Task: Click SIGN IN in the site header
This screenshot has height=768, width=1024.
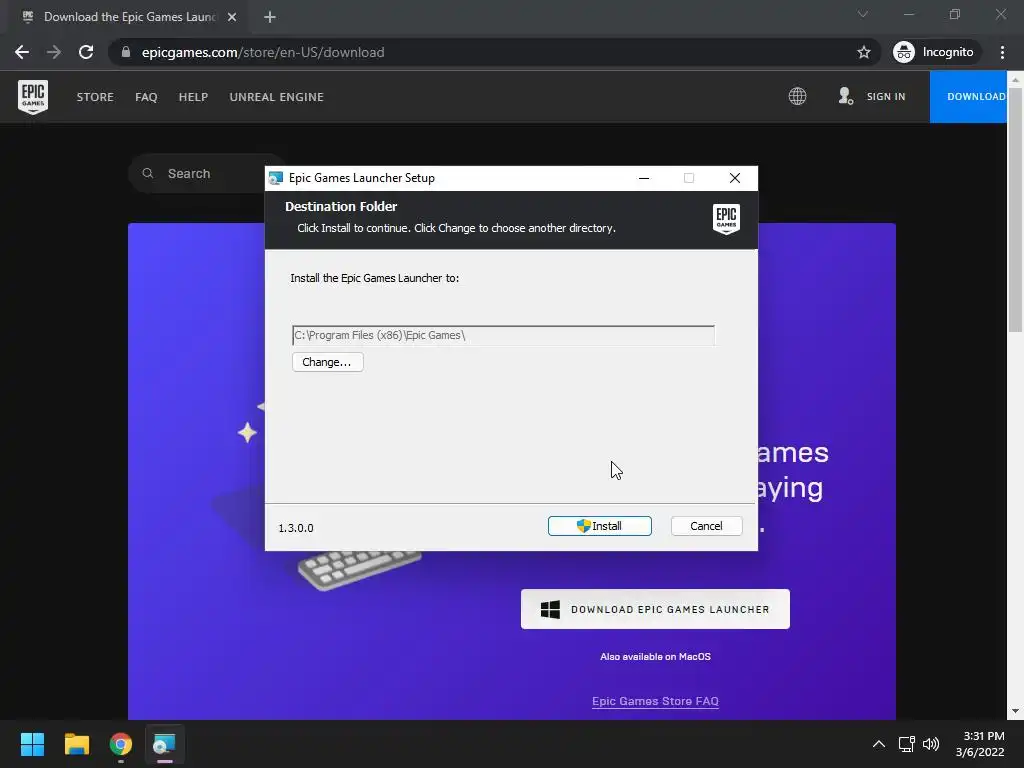Action: (x=886, y=97)
